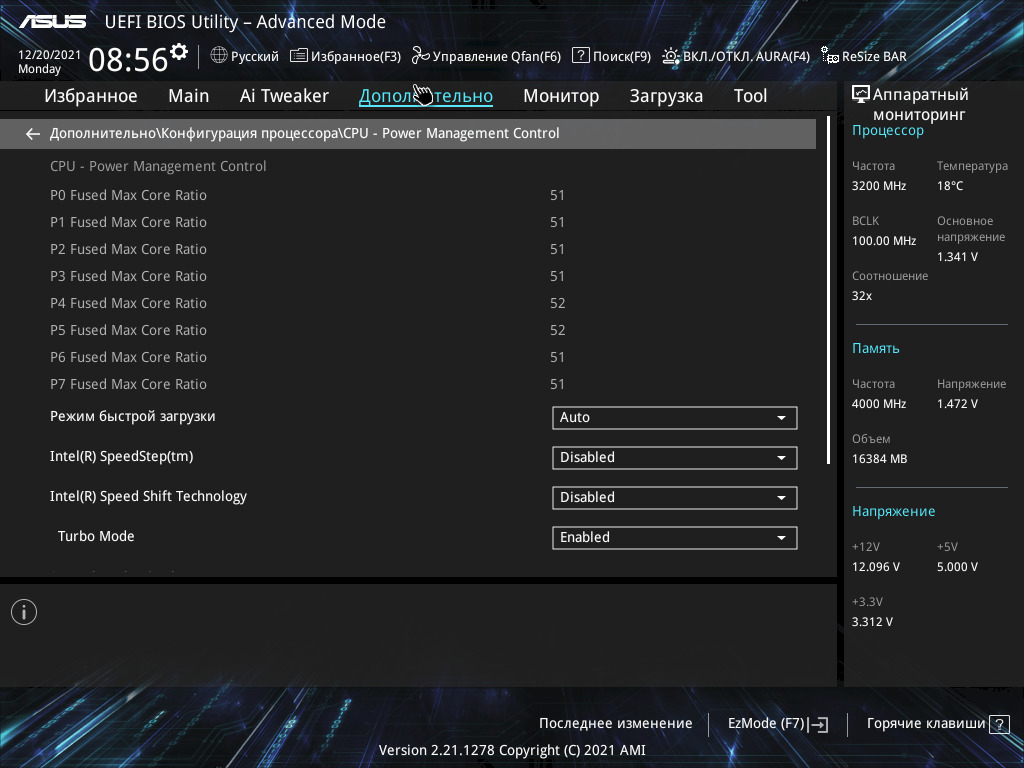Click the ASUS logo
The width and height of the screenshot is (1024, 768).
pyautogui.click(x=52, y=22)
